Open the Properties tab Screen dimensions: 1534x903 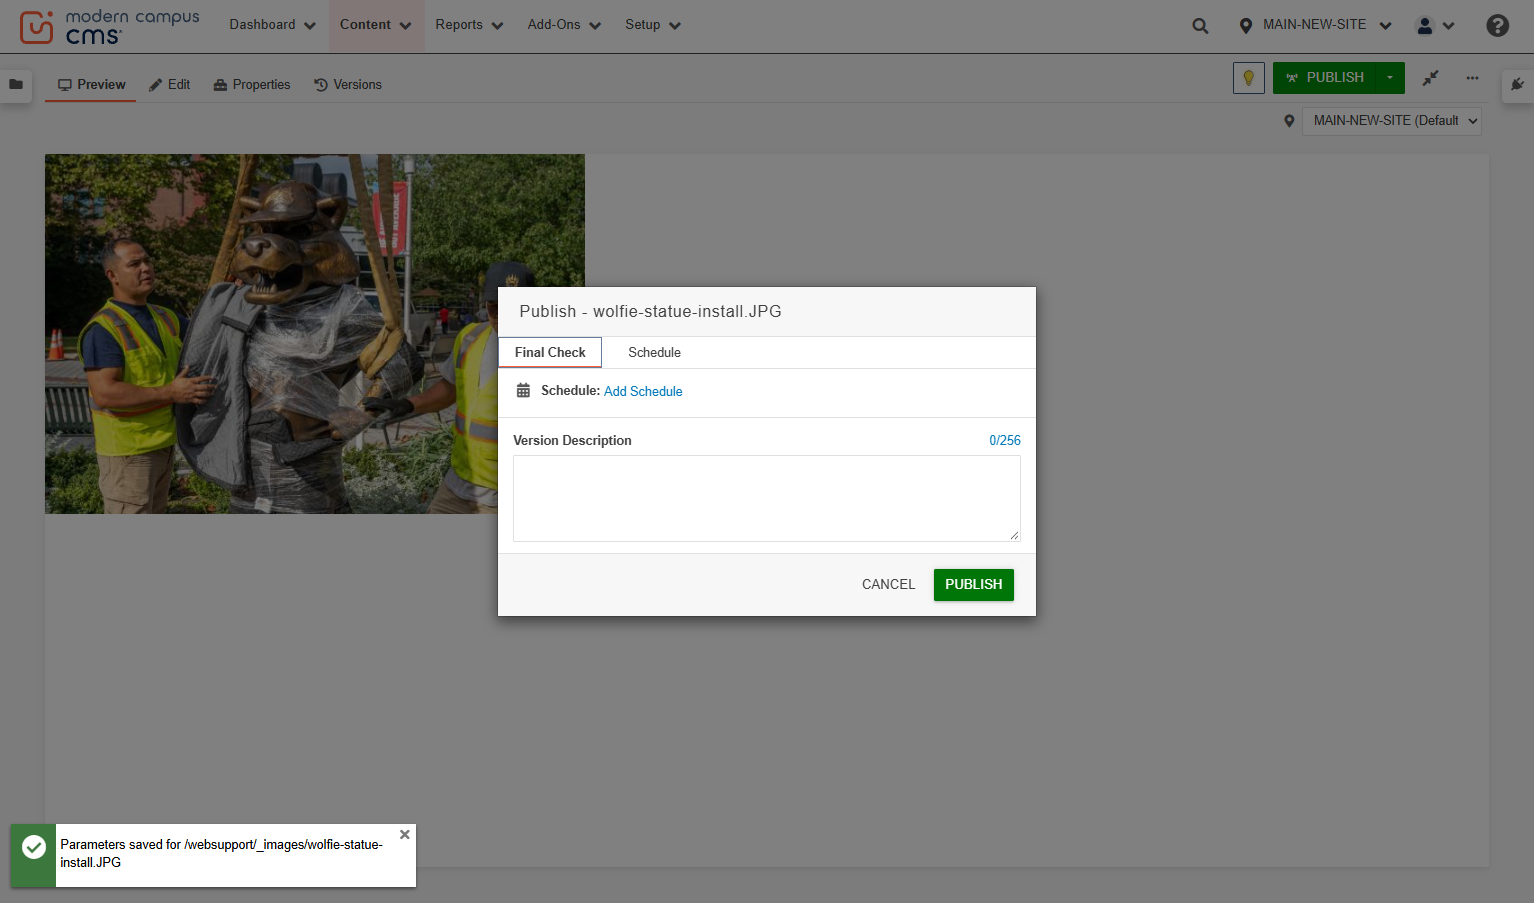point(252,85)
